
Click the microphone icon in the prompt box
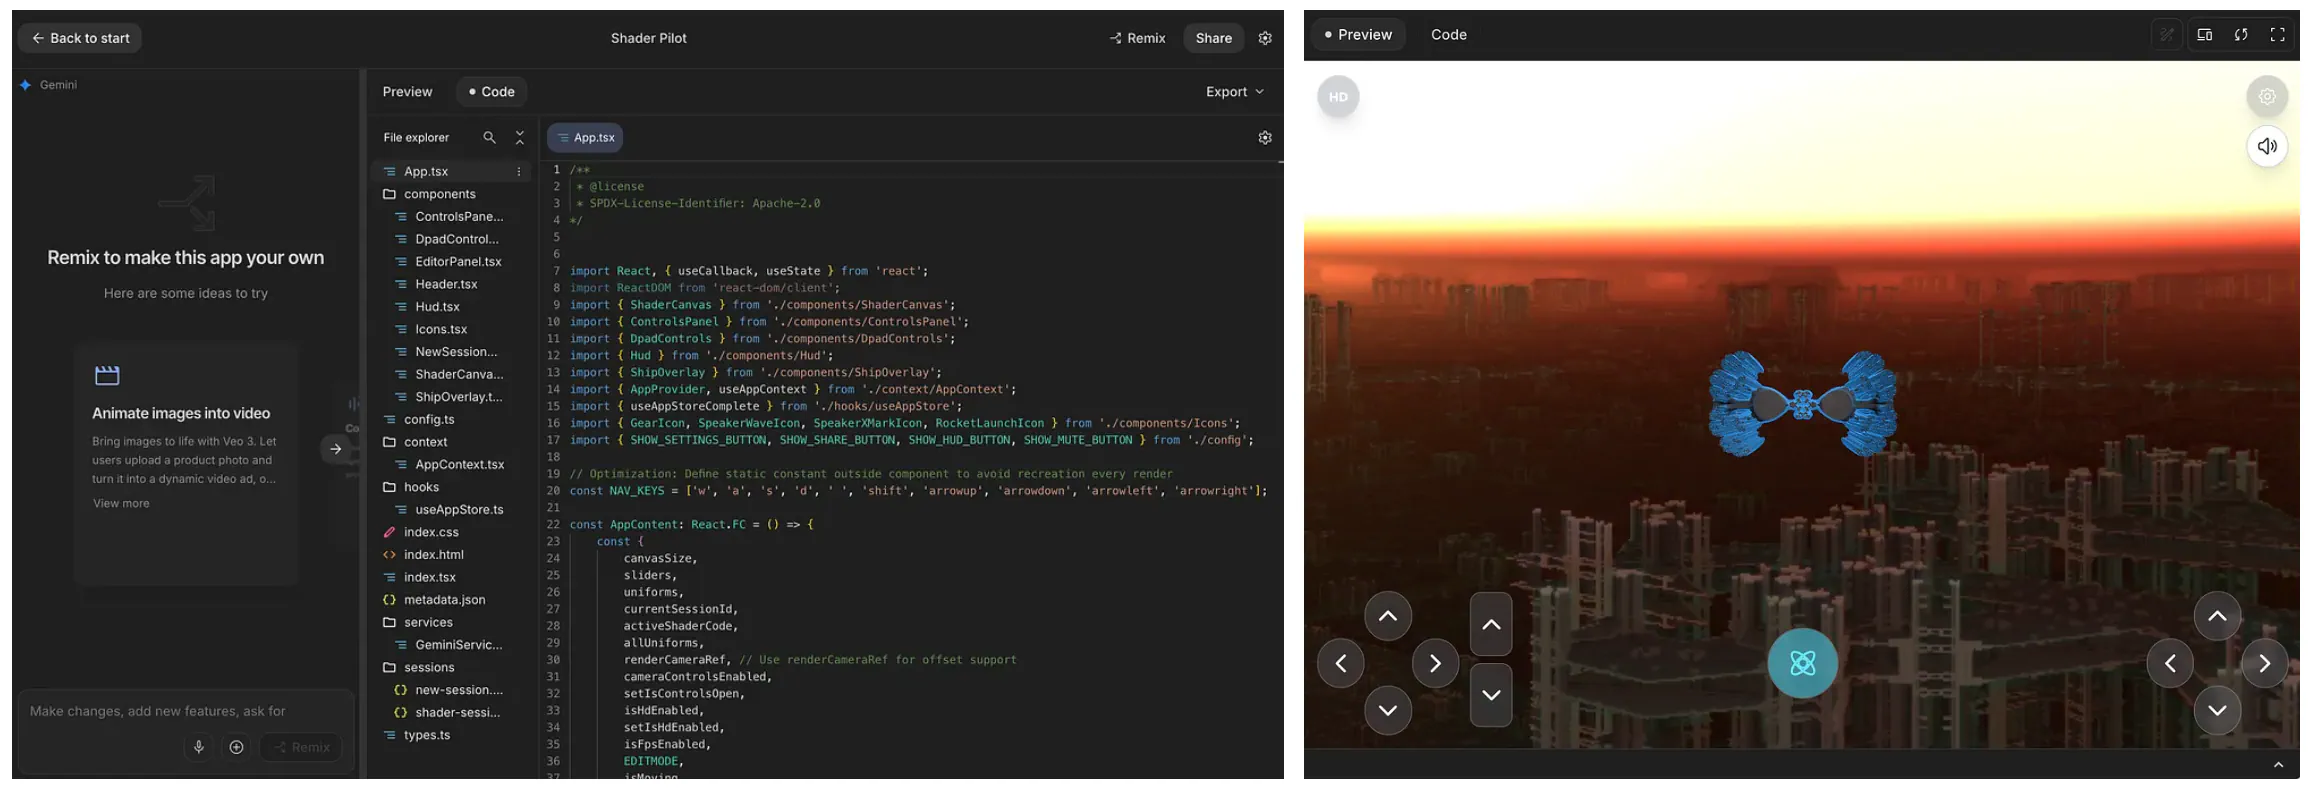199,747
